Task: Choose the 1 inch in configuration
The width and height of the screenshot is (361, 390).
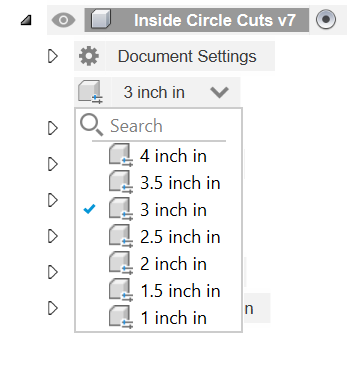Action: point(159,318)
